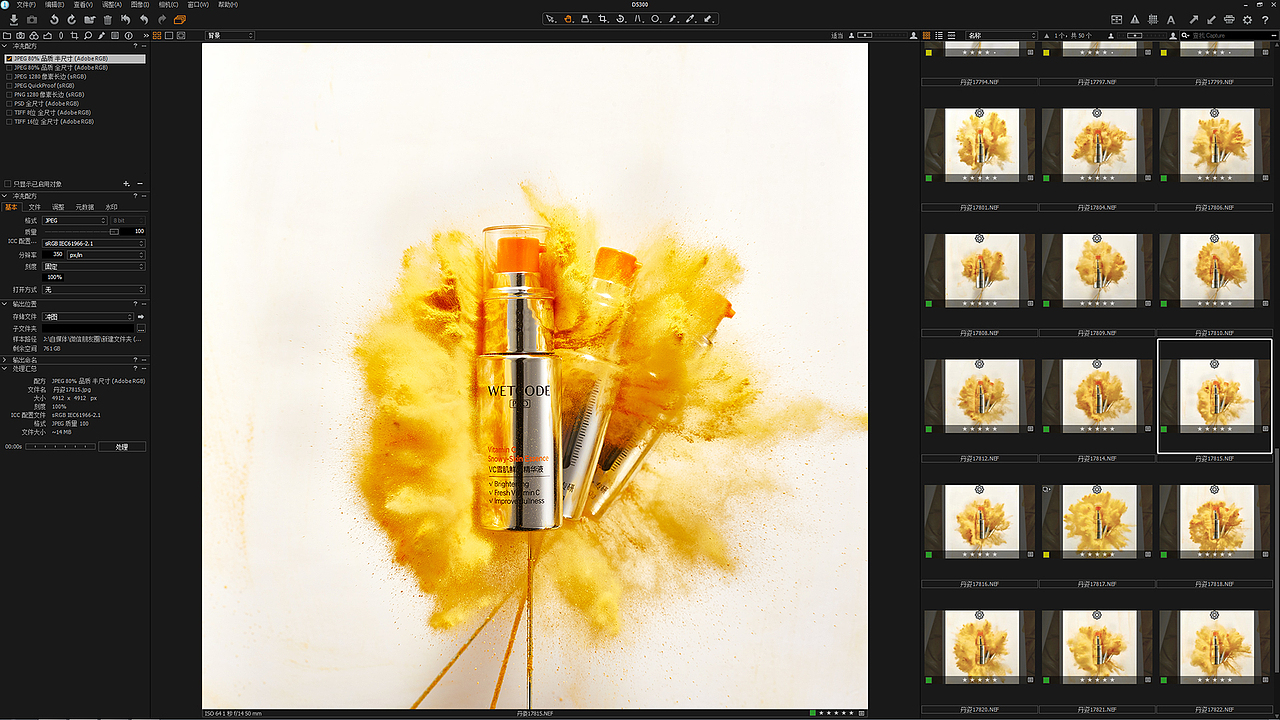
Task: Open the 名称 sort-by dropdown in browser
Action: point(1003,35)
